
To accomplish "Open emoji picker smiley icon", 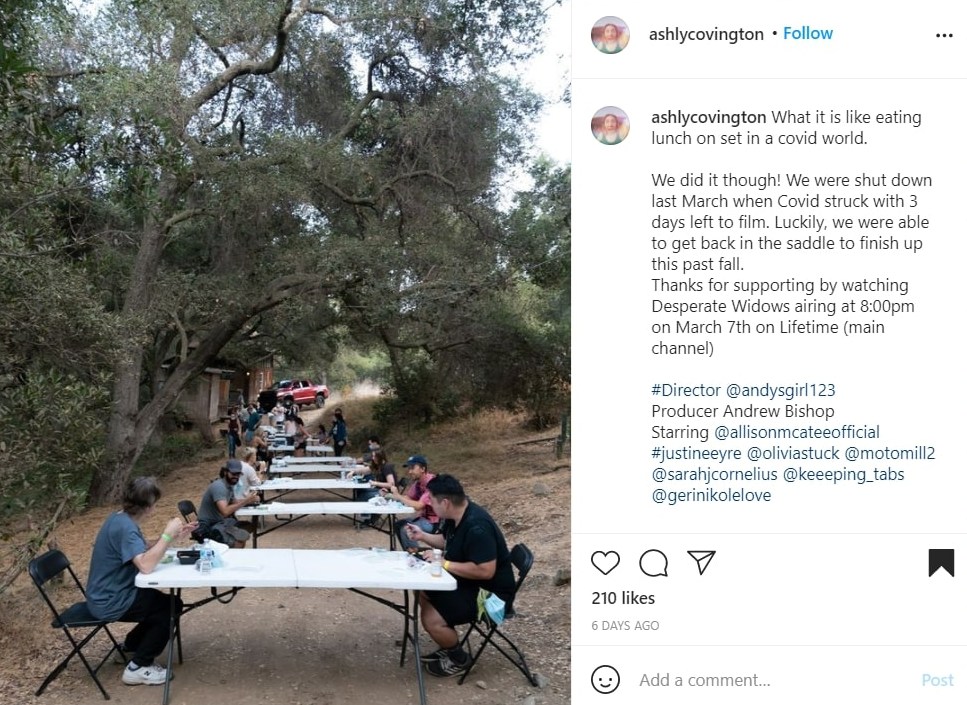I will pos(605,680).
